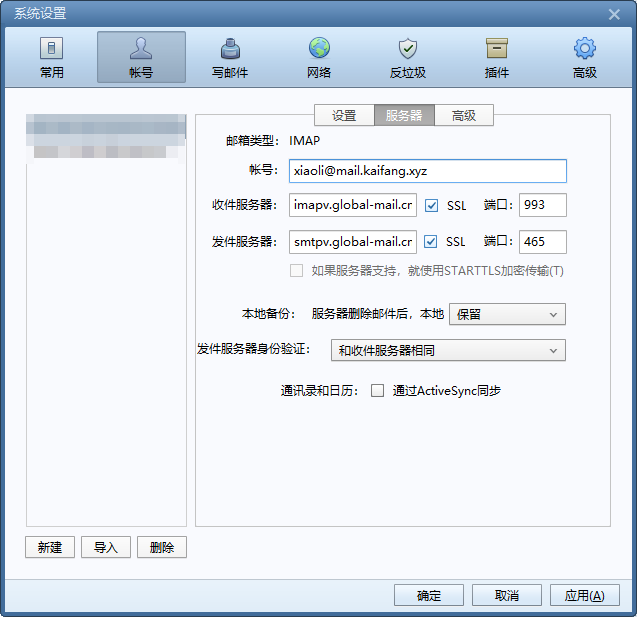Screen dimensions: 637x617
Task: Click the 应用(A) button
Action: click(585, 595)
